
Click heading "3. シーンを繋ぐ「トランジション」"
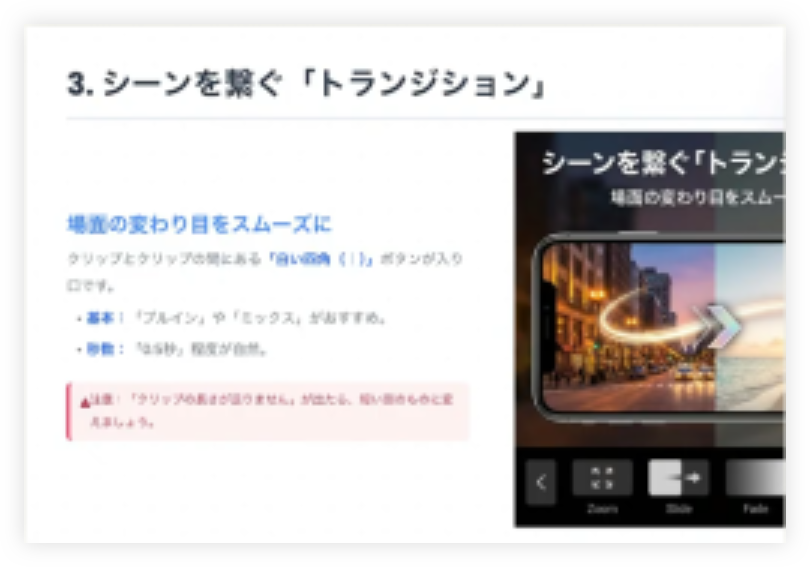point(307,84)
